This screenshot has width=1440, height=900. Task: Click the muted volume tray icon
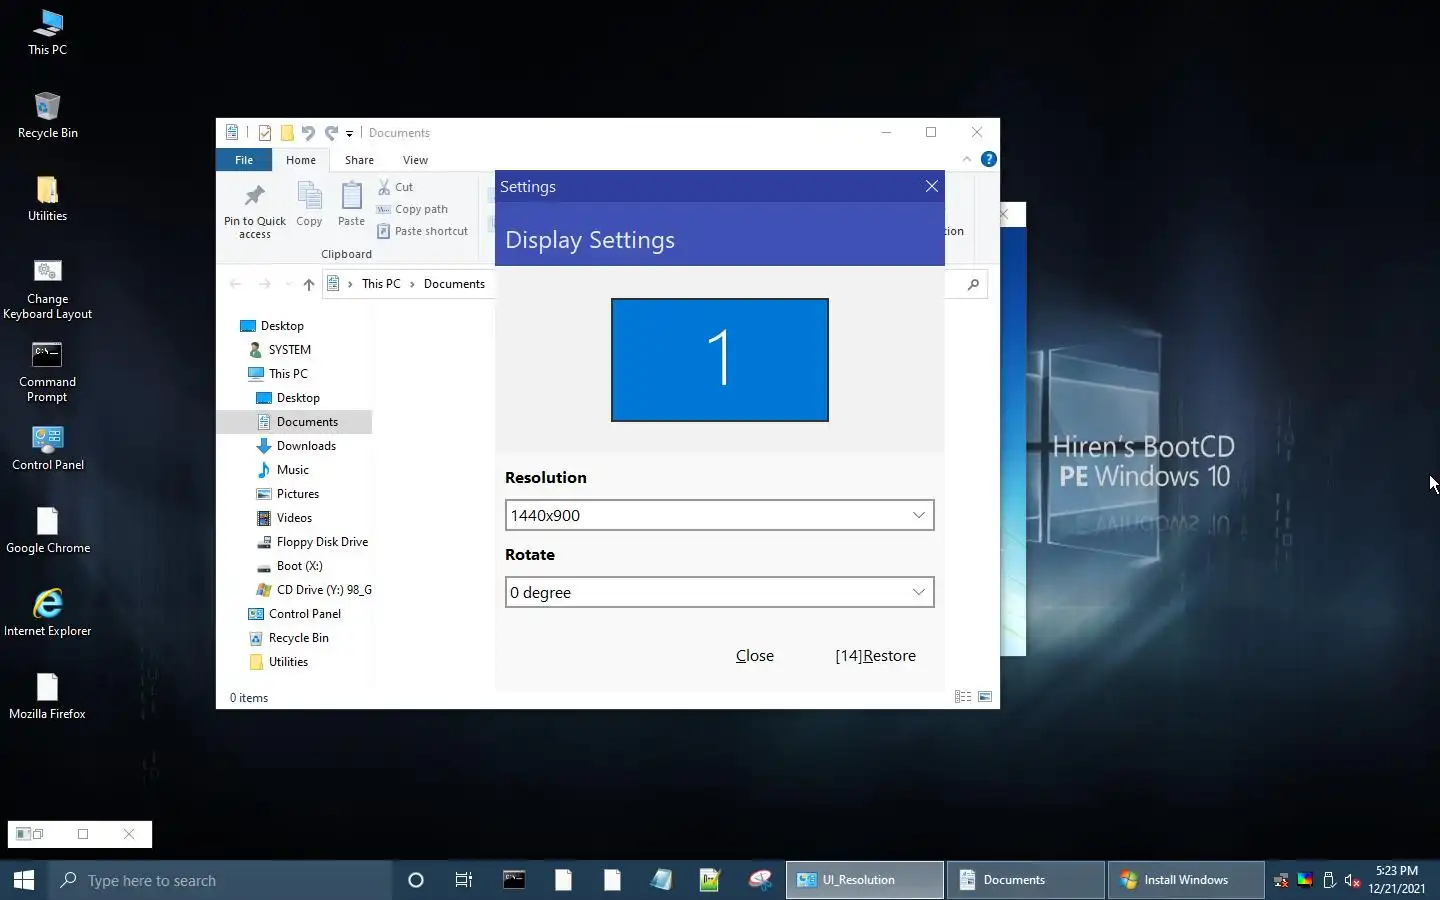click(x=1353, y=881)
